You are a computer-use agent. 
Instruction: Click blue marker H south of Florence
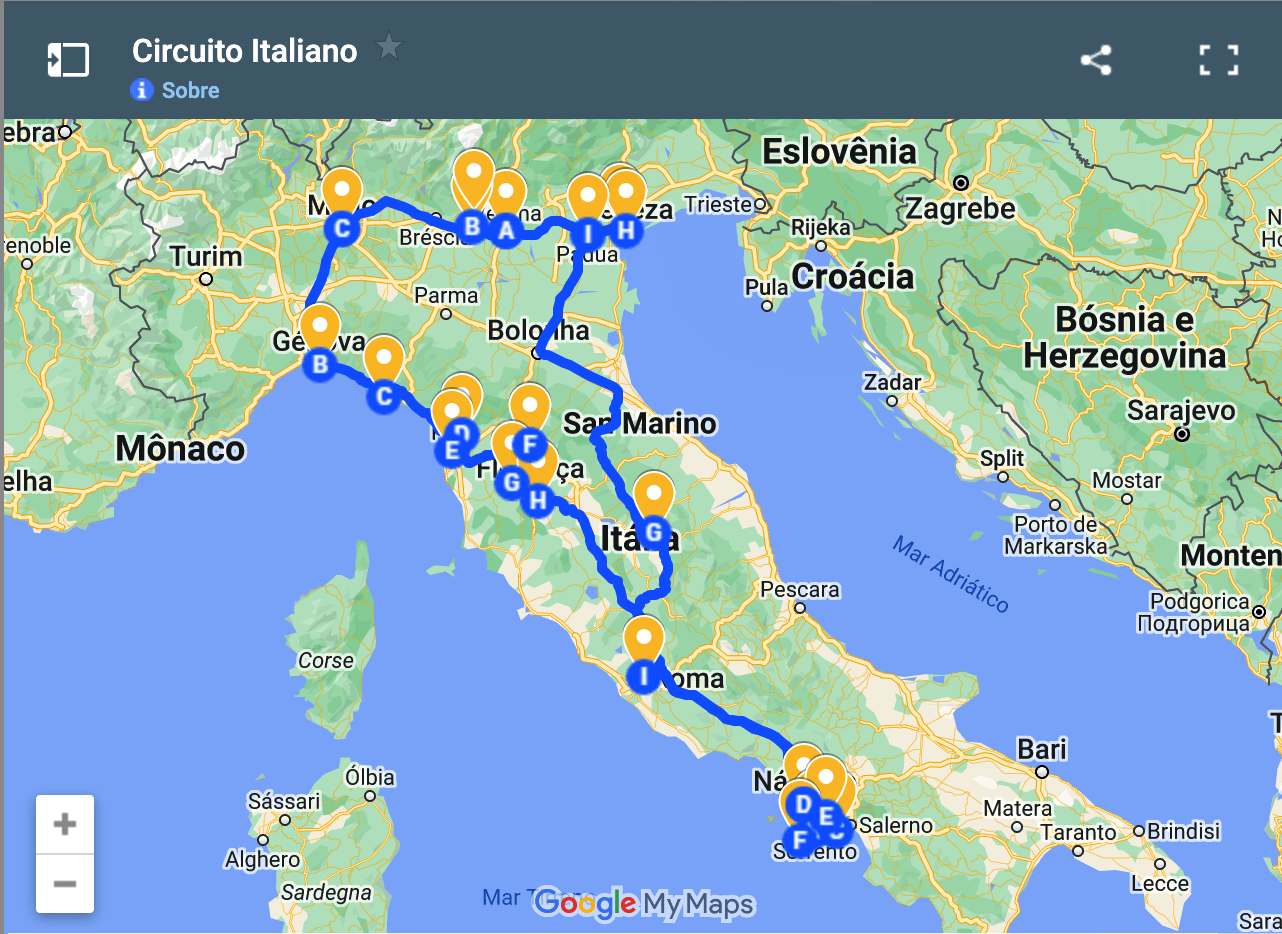(x=539, y=499)
